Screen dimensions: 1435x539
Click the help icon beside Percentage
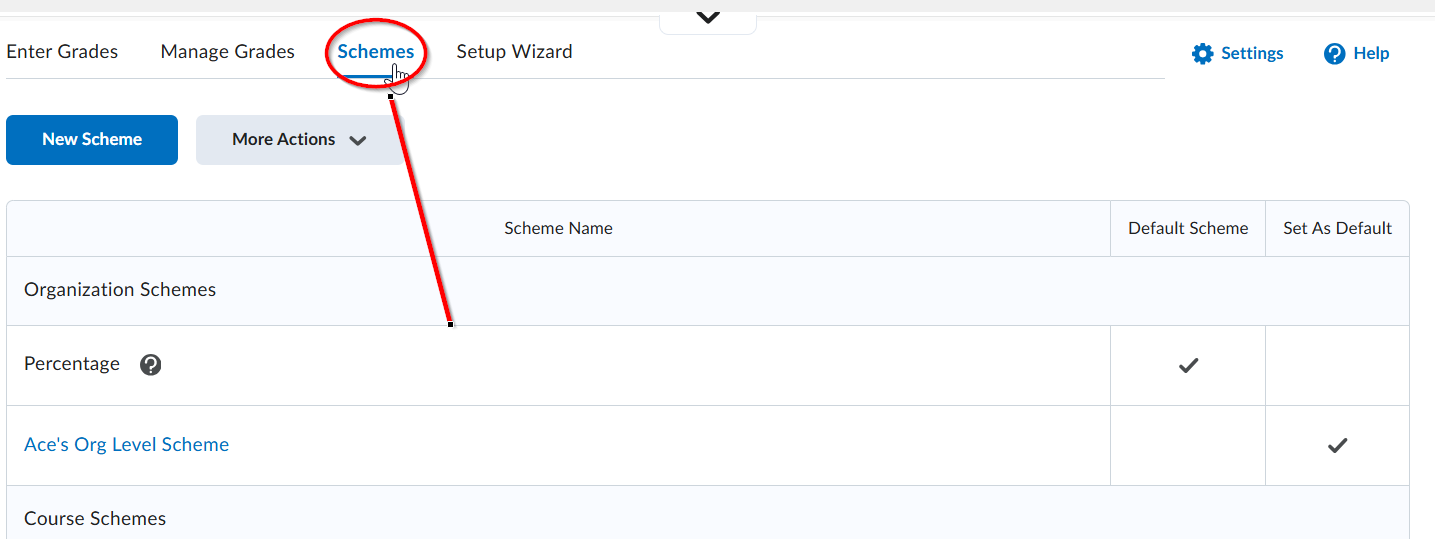[151, 365]
